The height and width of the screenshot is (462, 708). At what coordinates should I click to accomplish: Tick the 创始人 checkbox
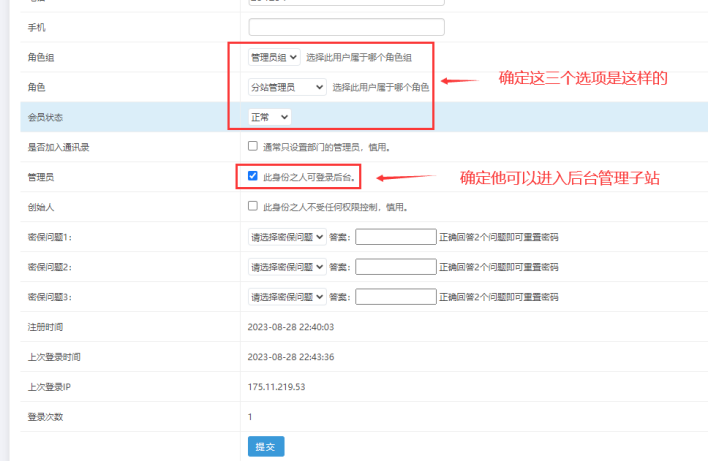coord(253,206)
